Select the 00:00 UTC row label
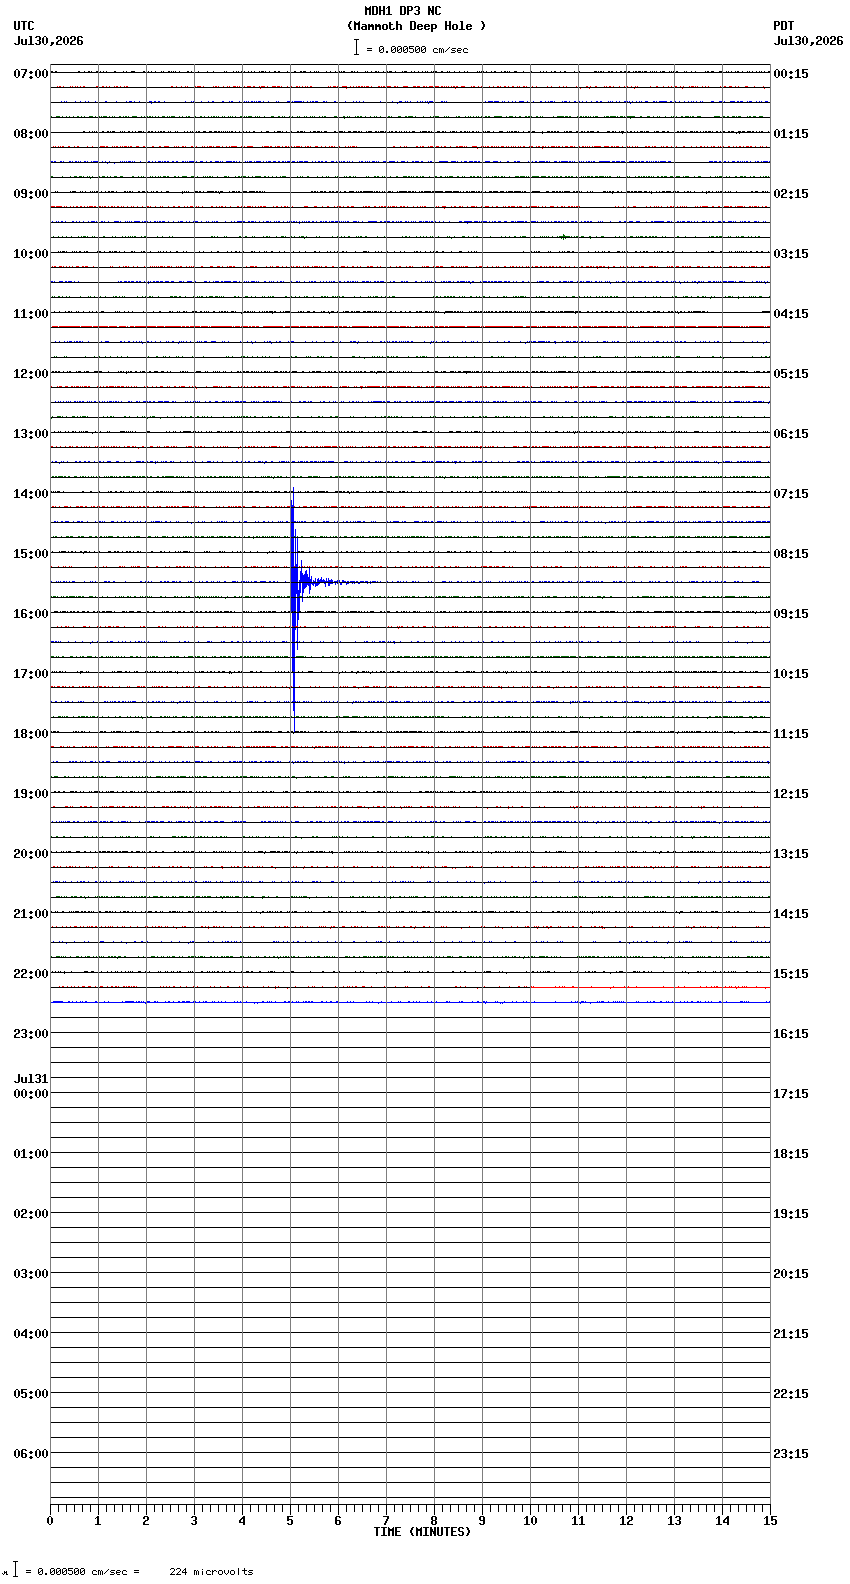 31,1094
